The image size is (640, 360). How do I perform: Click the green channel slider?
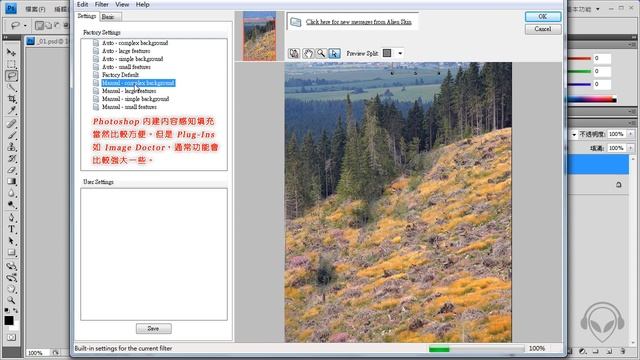pyautogui.click(x=579, y=71)
